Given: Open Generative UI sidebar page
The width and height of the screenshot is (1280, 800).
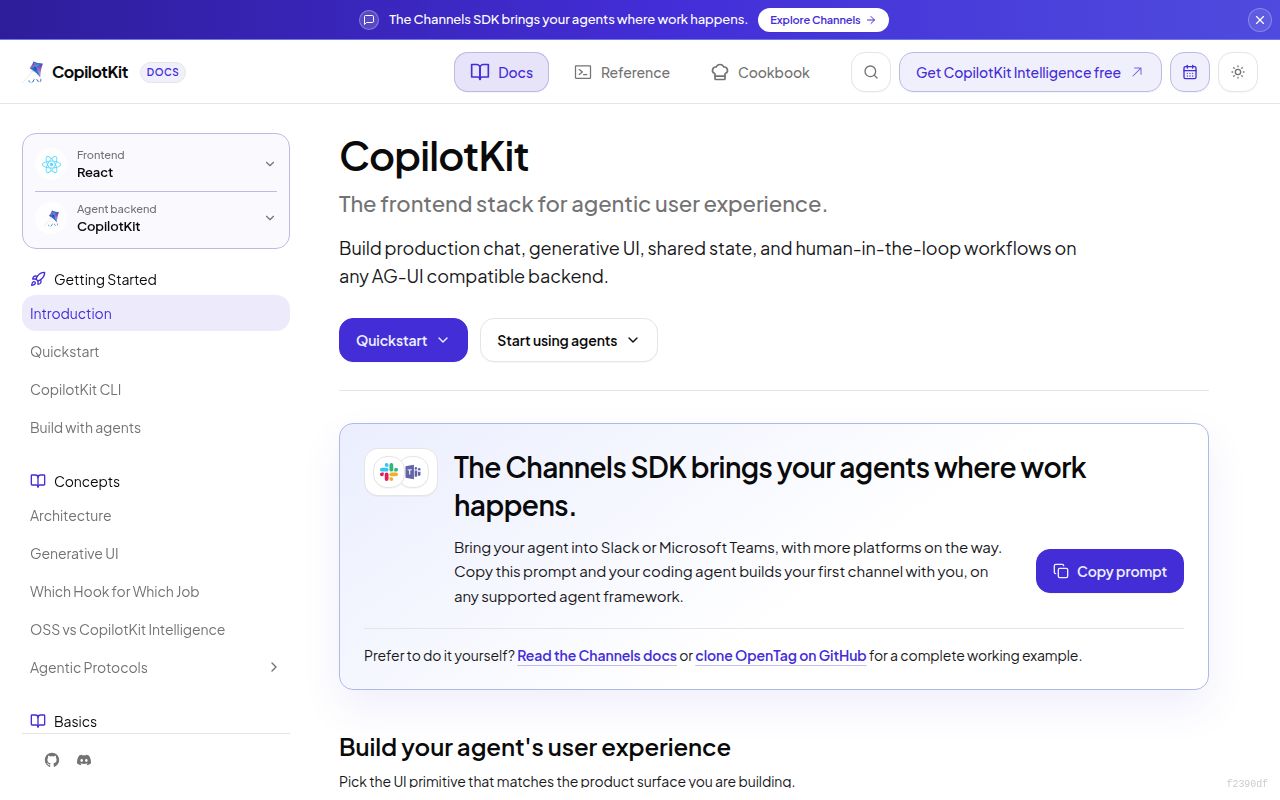Looking at the screenshot, I should (156, 553).
